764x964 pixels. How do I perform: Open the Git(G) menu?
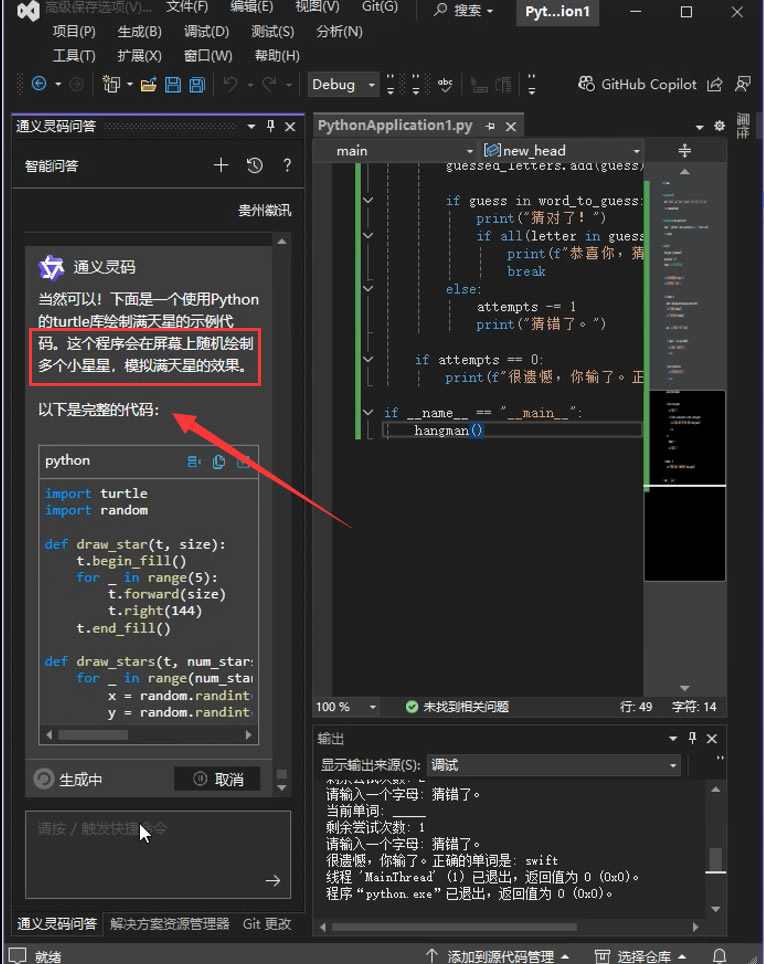click(x=379, y=7)
